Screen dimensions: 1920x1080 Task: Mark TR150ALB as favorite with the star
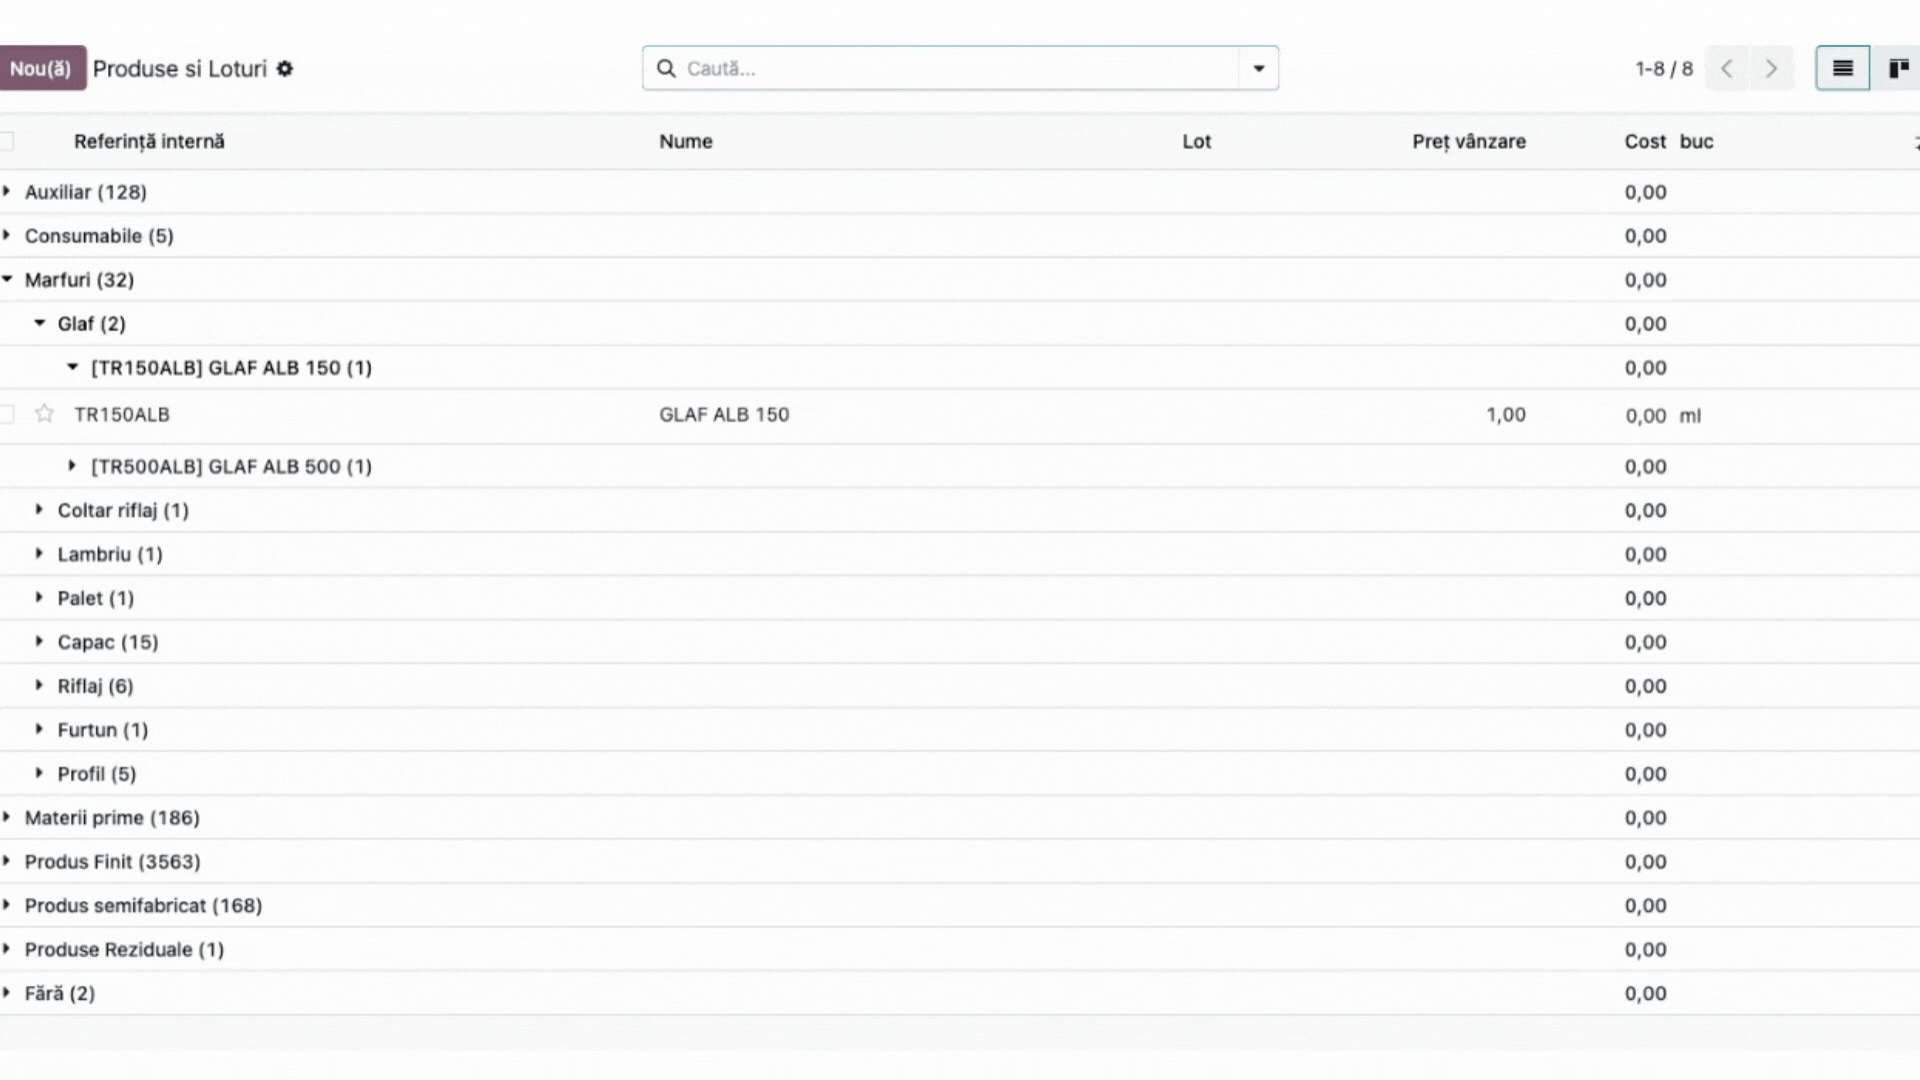[44, 414]
